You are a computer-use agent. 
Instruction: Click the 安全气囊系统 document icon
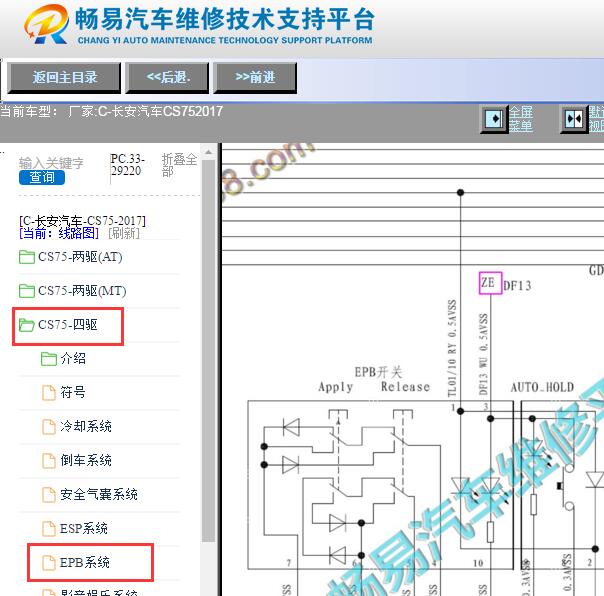point(49,495)
